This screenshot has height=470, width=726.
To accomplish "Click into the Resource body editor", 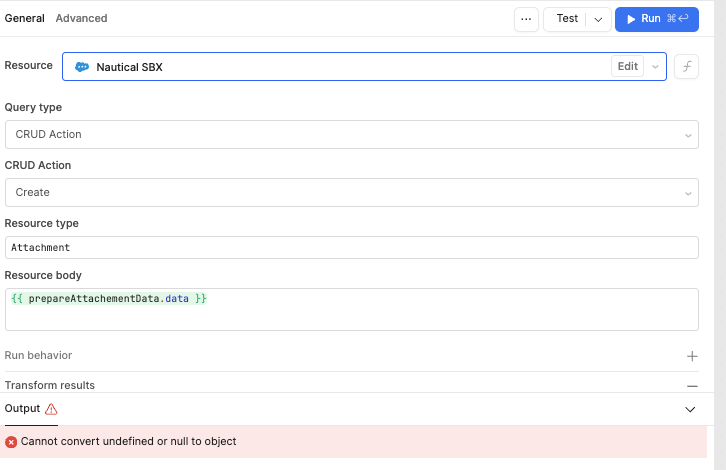I will point(351,309).
